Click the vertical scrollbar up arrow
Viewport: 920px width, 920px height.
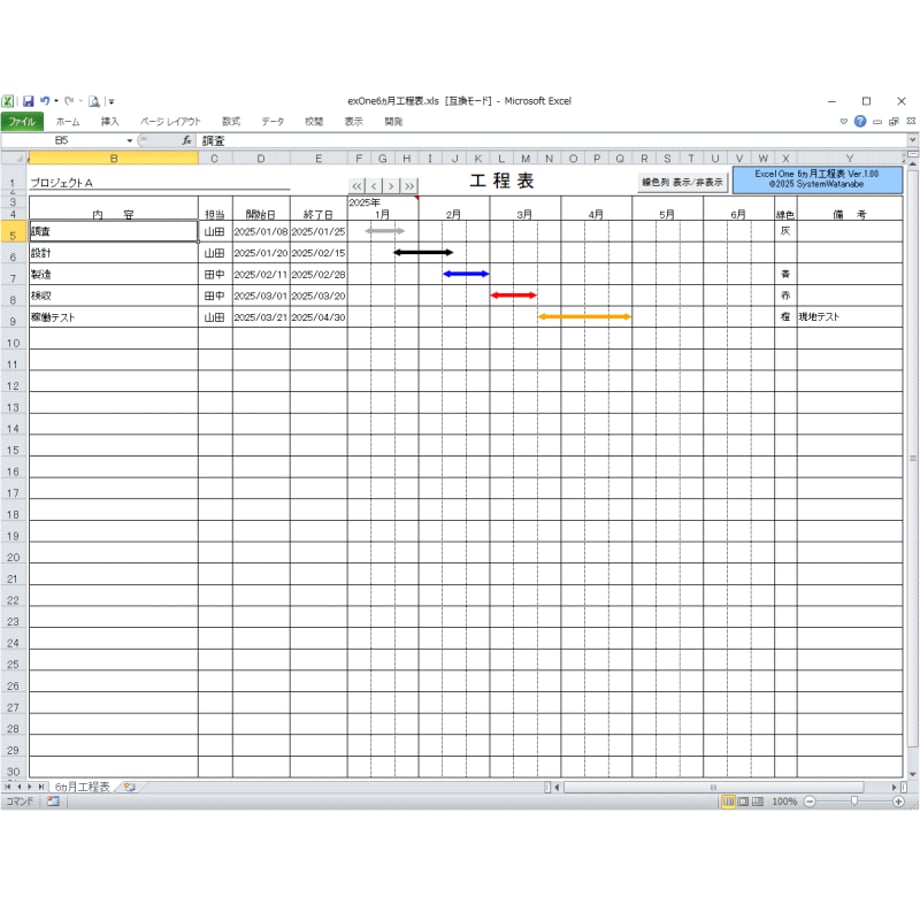tap(912, 164)
